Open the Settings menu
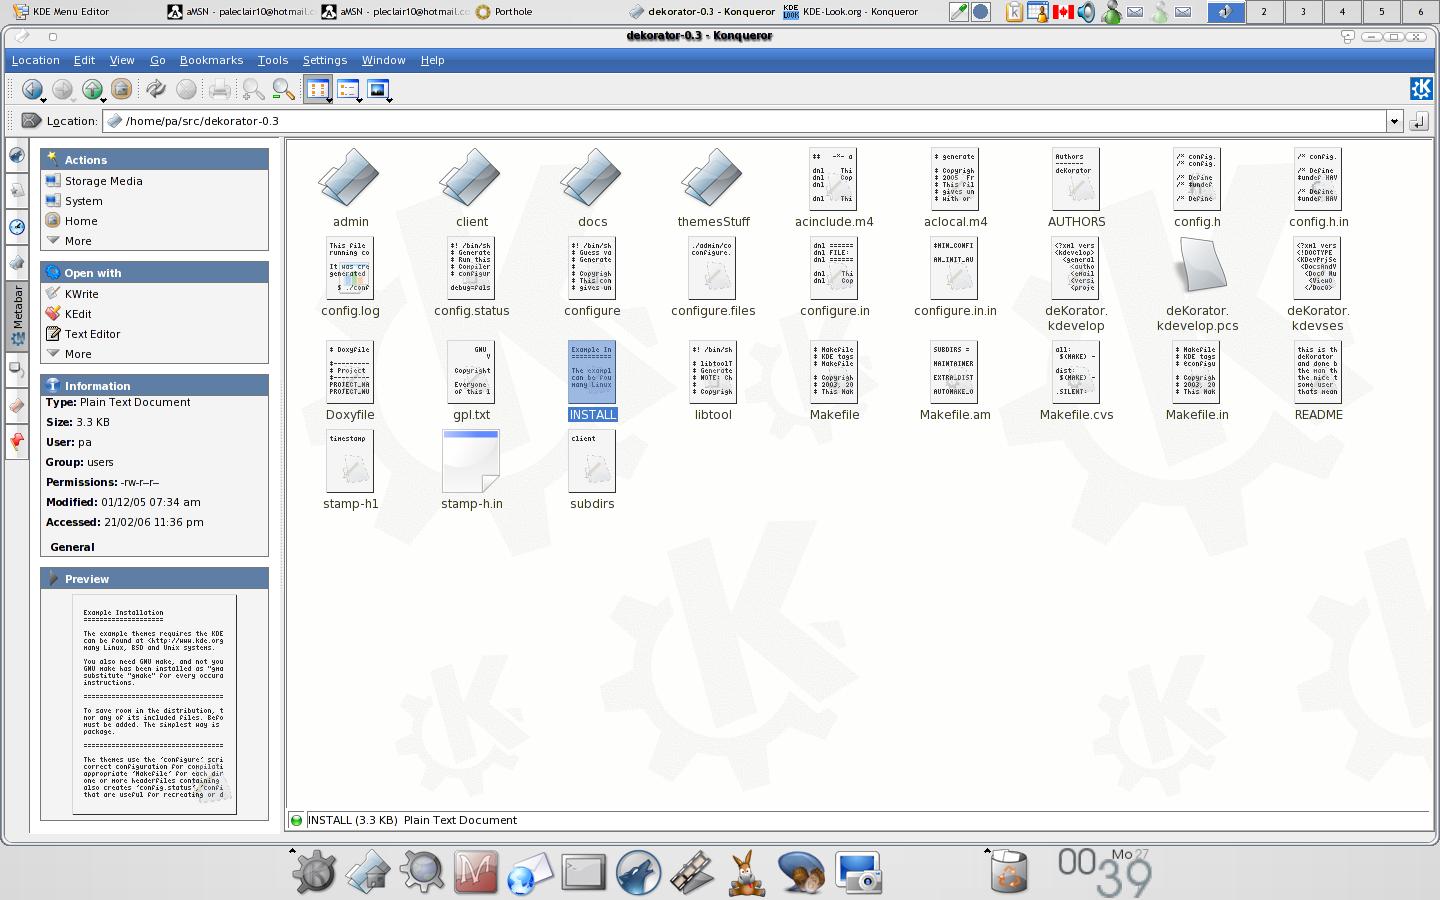The width and height of the screenshot is (1440, 900). [325, 60]
